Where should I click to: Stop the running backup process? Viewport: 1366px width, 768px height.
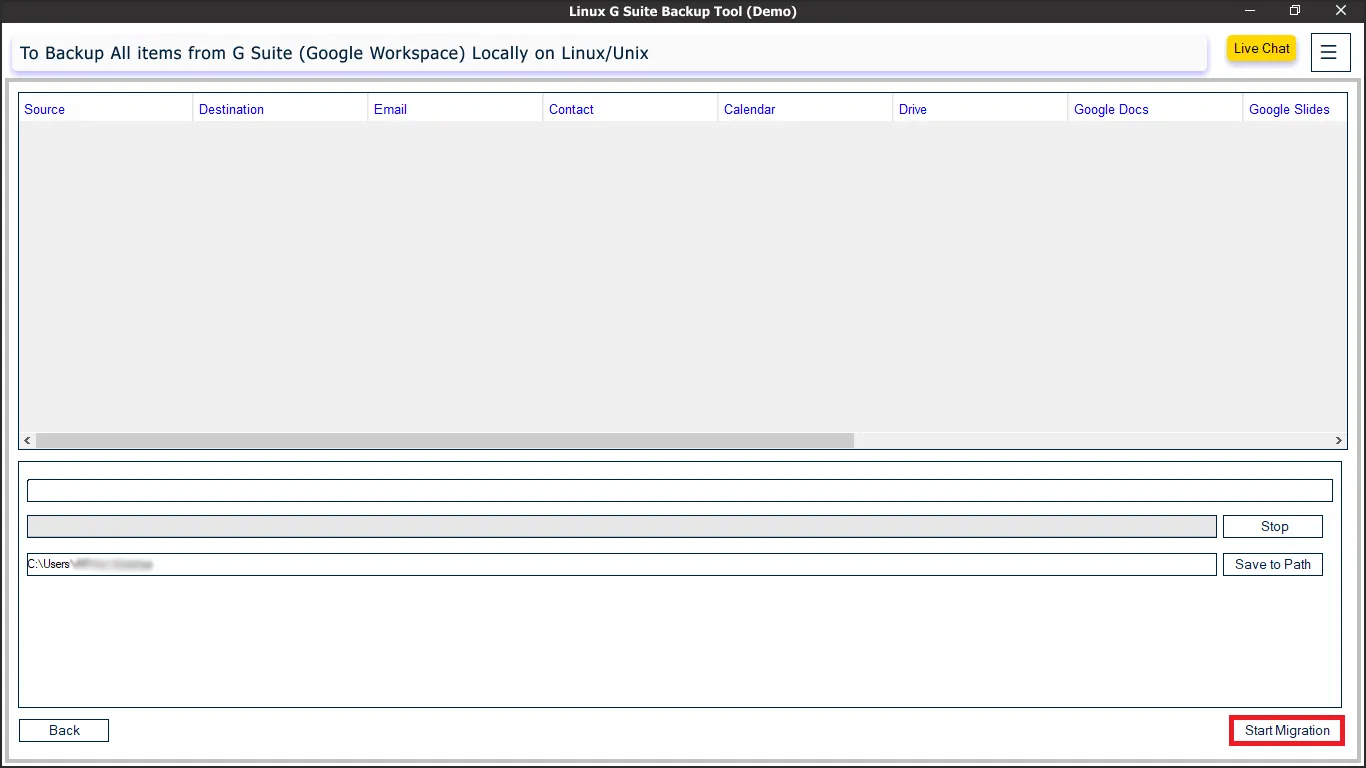[1273, 527]
